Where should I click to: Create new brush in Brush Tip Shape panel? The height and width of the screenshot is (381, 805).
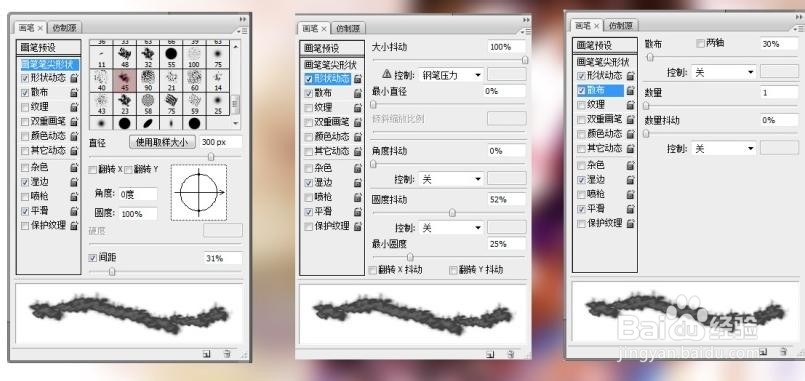click(x=206, y=353)
